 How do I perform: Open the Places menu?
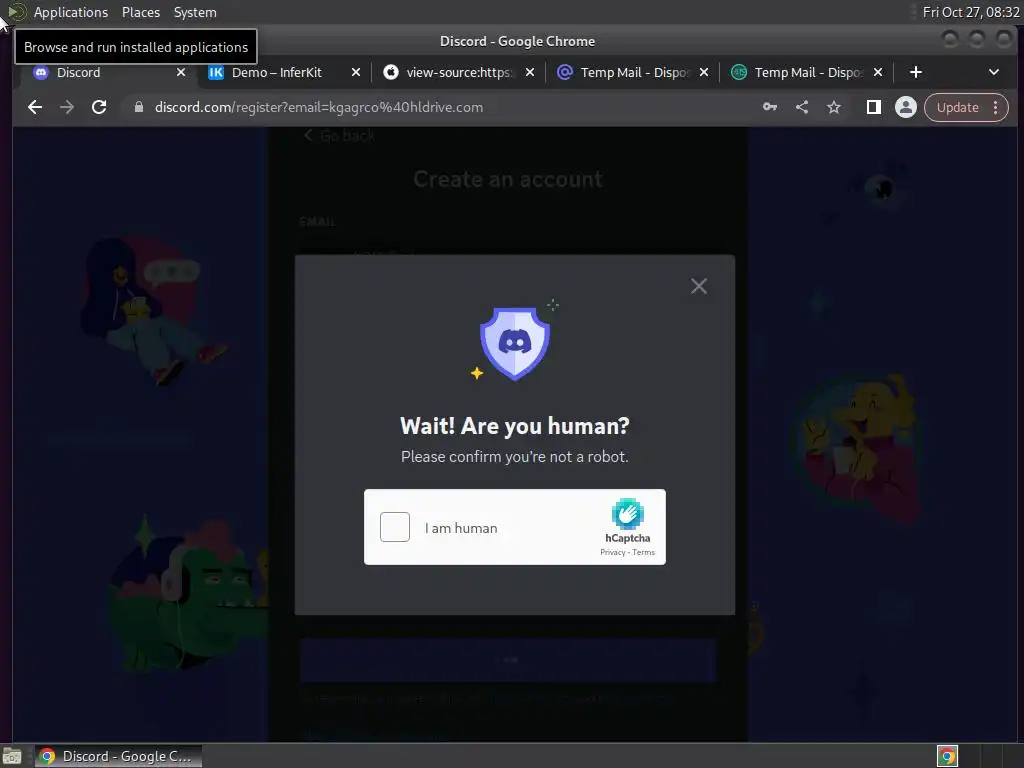click(x=140, y=12)
